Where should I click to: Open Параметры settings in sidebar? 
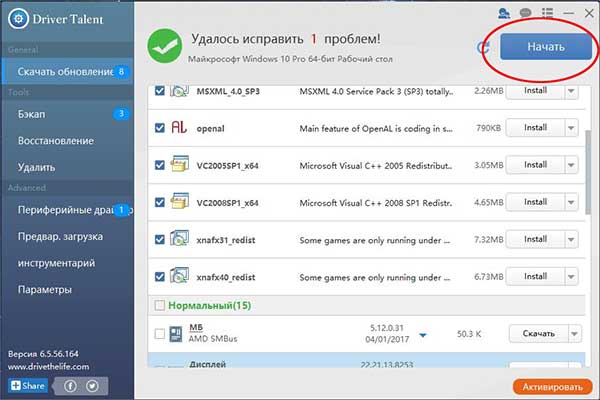(x=67, y=290)
